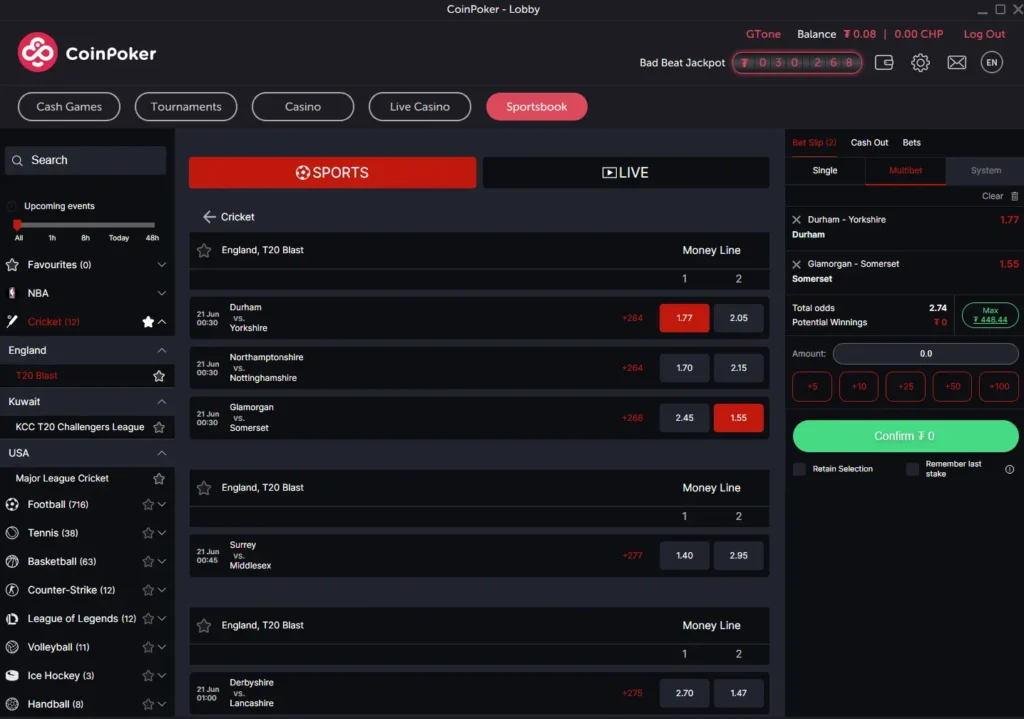Toggle favourite star on Cricket sidebar row
1024x719 pixels.
click(148, 322)
